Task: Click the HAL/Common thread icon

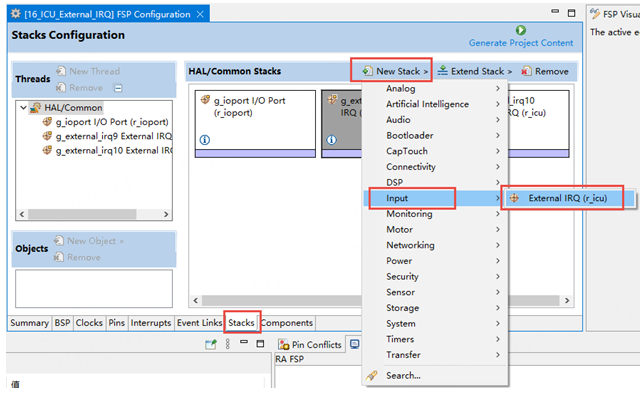Action: [36, 107]
